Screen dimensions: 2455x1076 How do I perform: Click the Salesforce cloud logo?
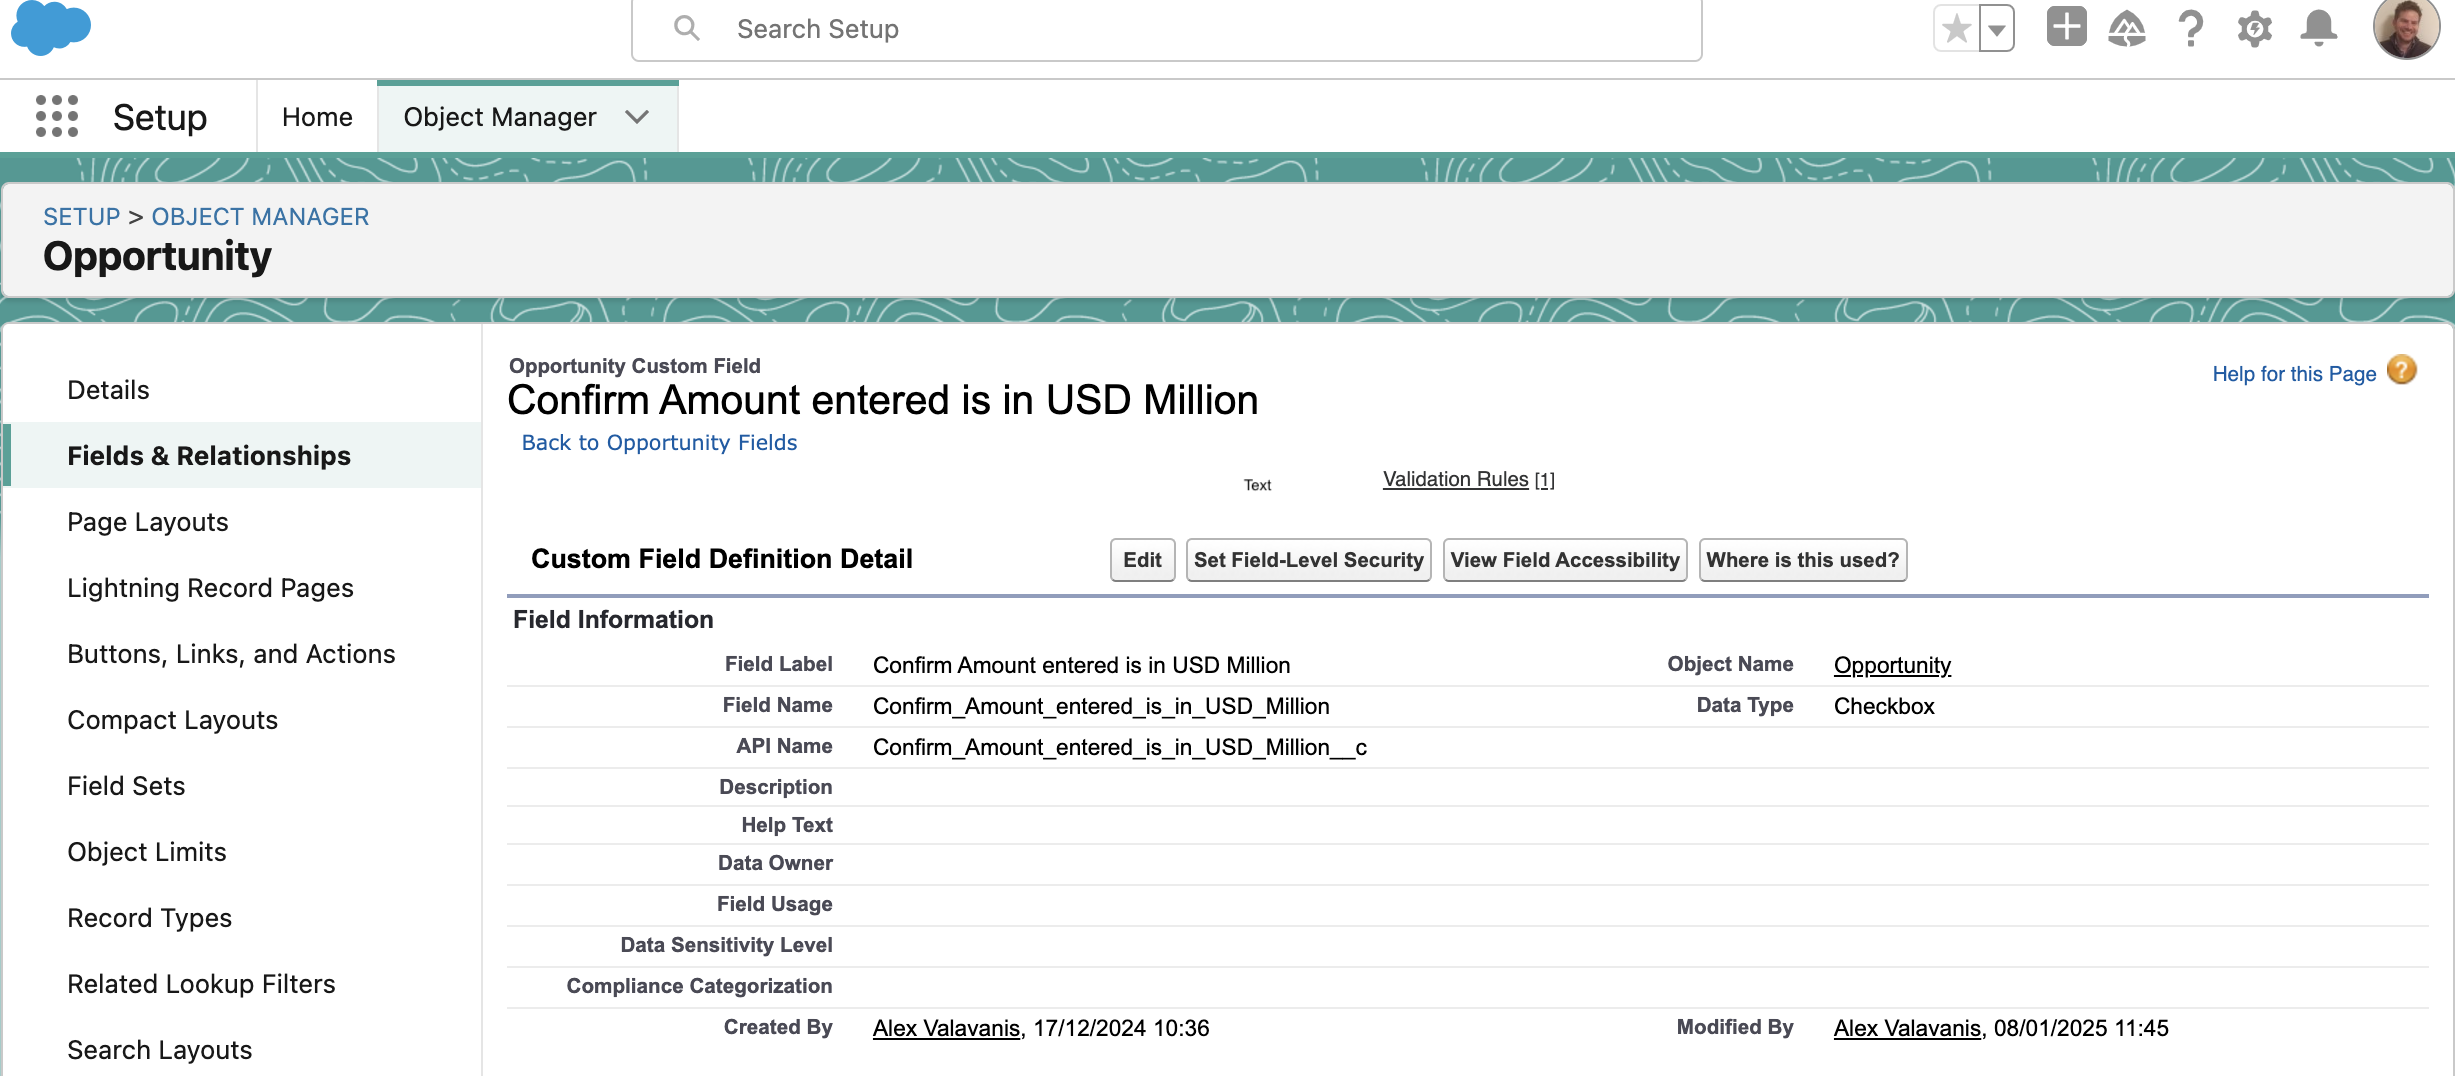click(x=50, y=28)
